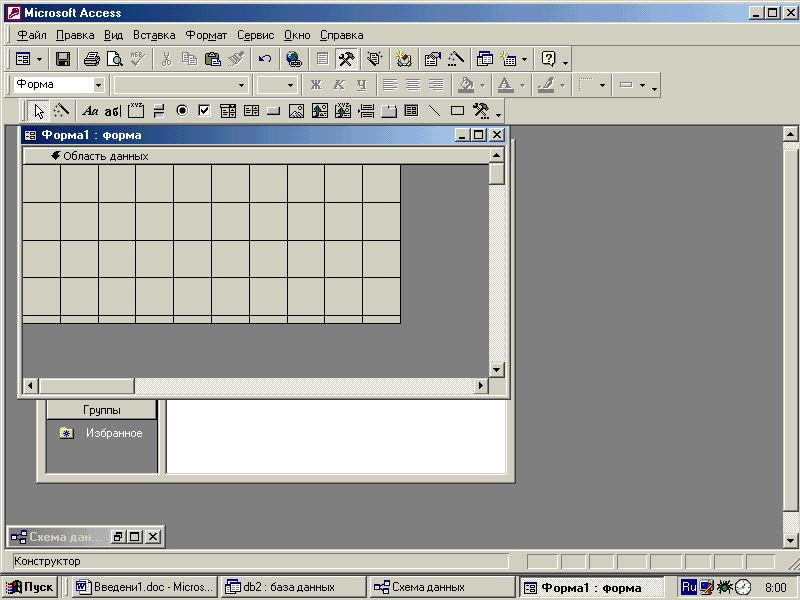Screen dimensions: 800x600
Task: Select the Image tool
Action: 297,111
